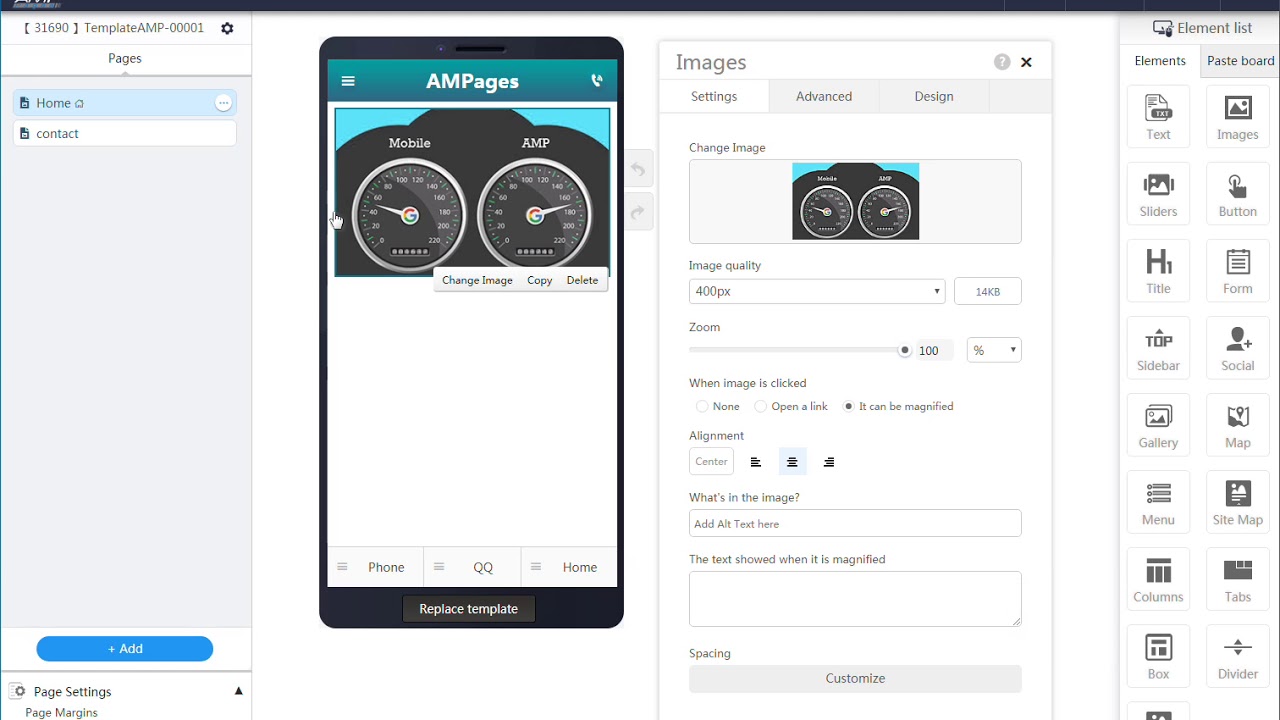This screenshot has width=1280, height=720.
Task: Align image to the left
Action: pos(756,462)
